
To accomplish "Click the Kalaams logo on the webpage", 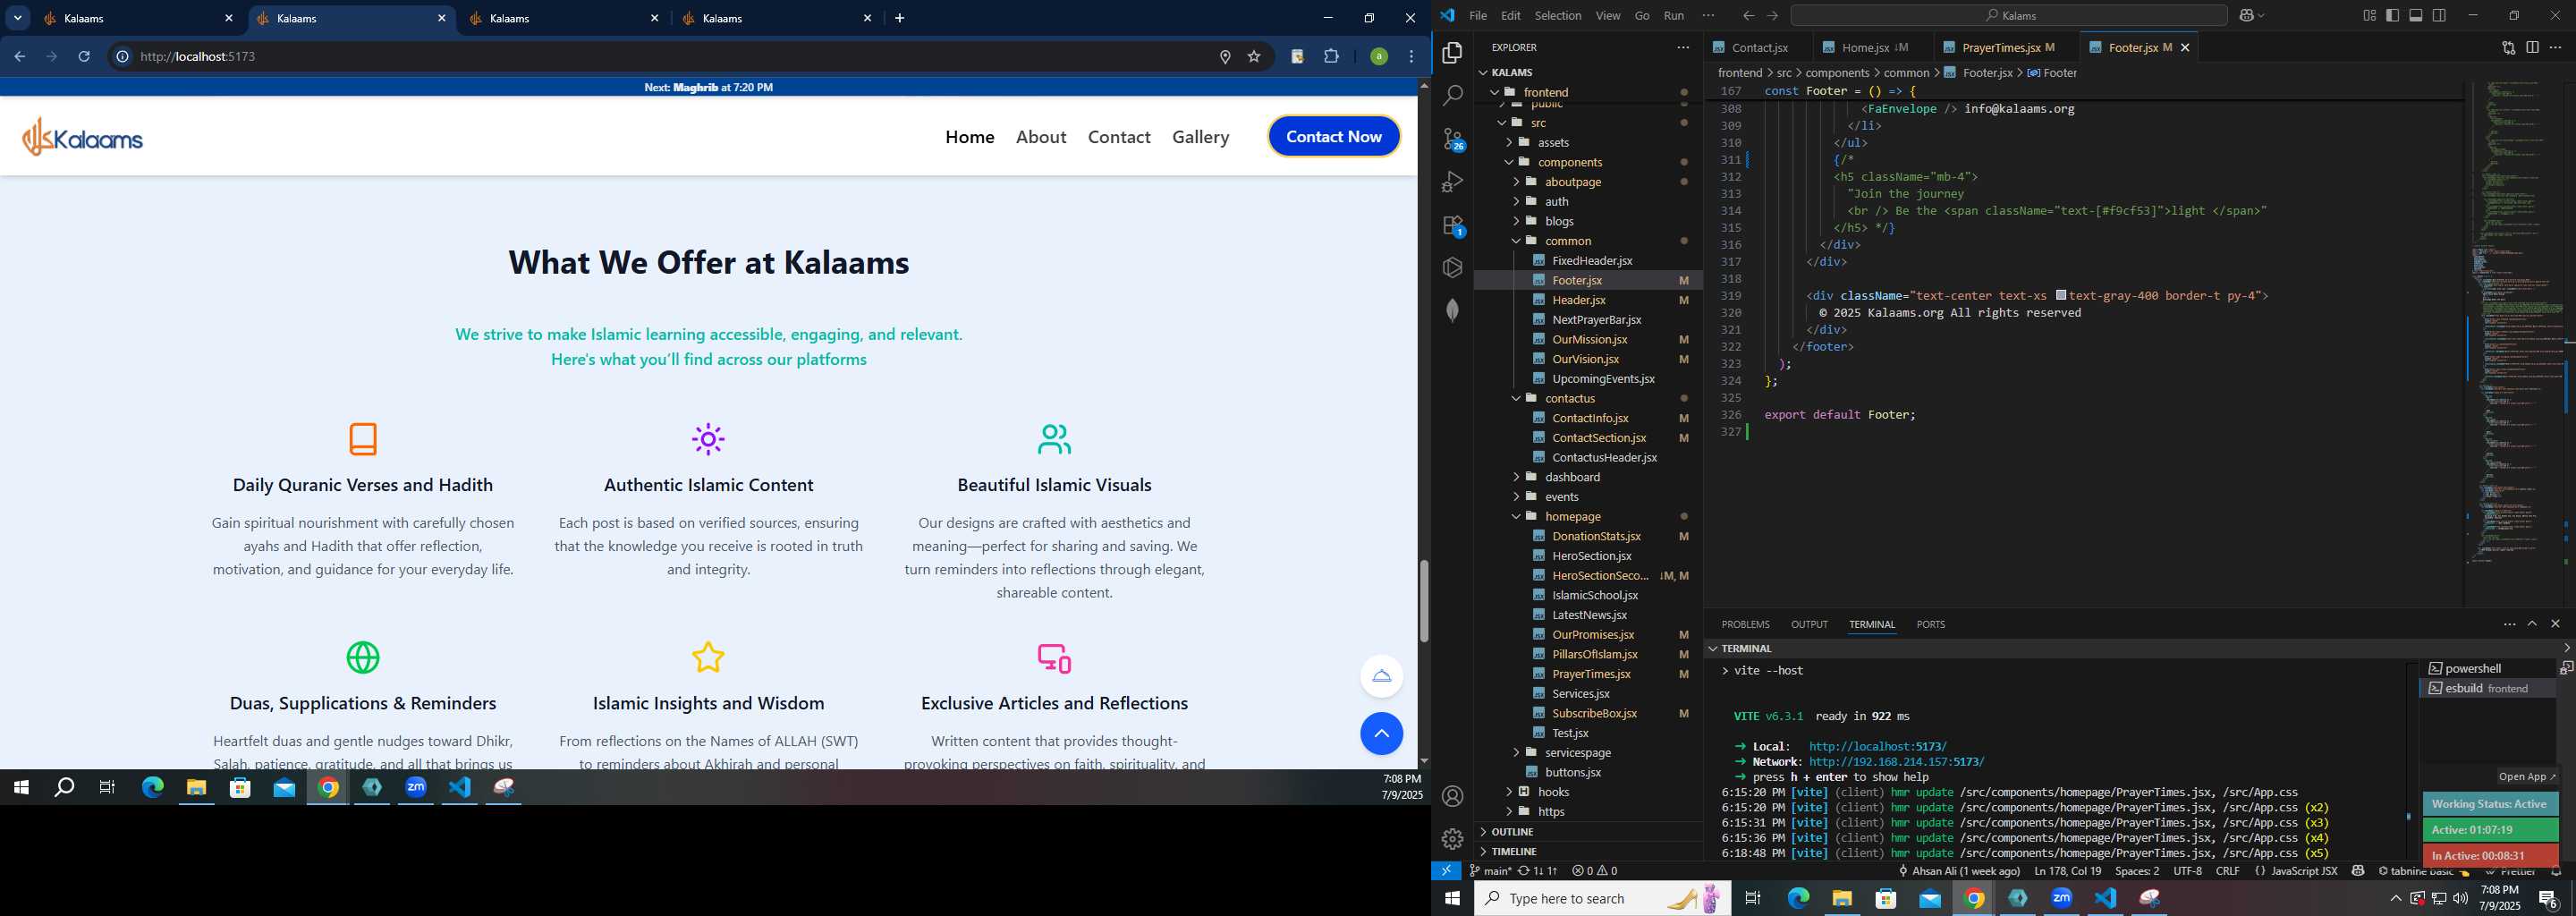I will pyautogui.click(x=83, y=137).
